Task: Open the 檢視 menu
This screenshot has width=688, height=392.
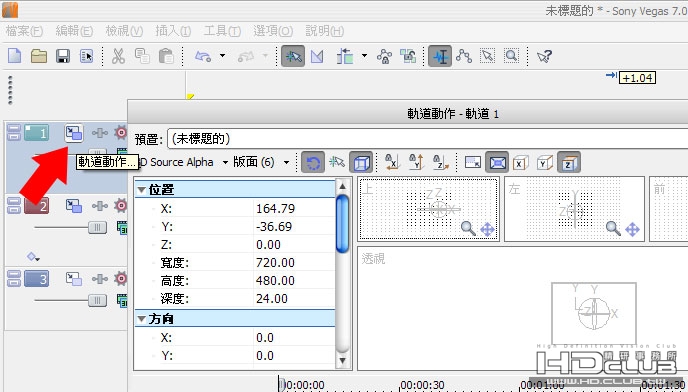Action: (125, 31)
